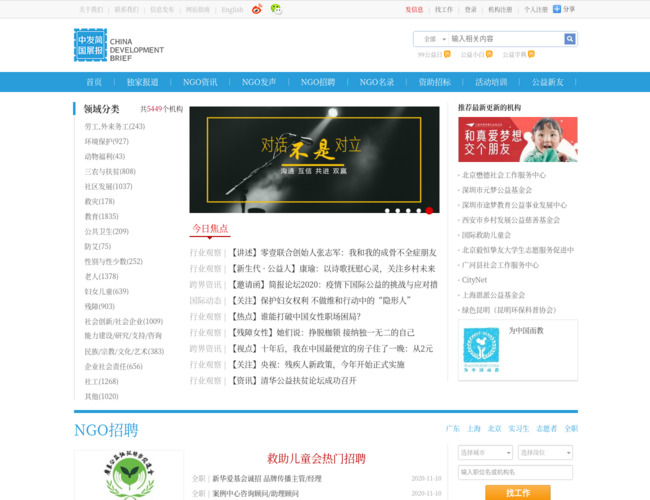Select 老人(1378) category

pos(102,277)
